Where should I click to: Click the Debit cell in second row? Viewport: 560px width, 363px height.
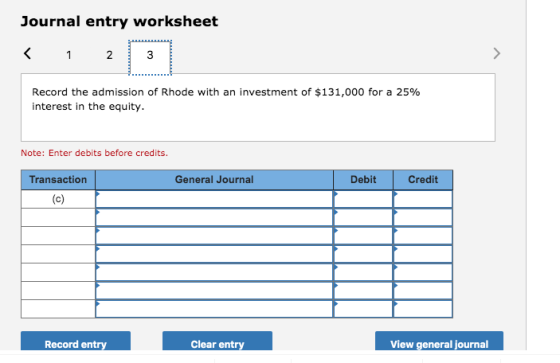(363, 217)
